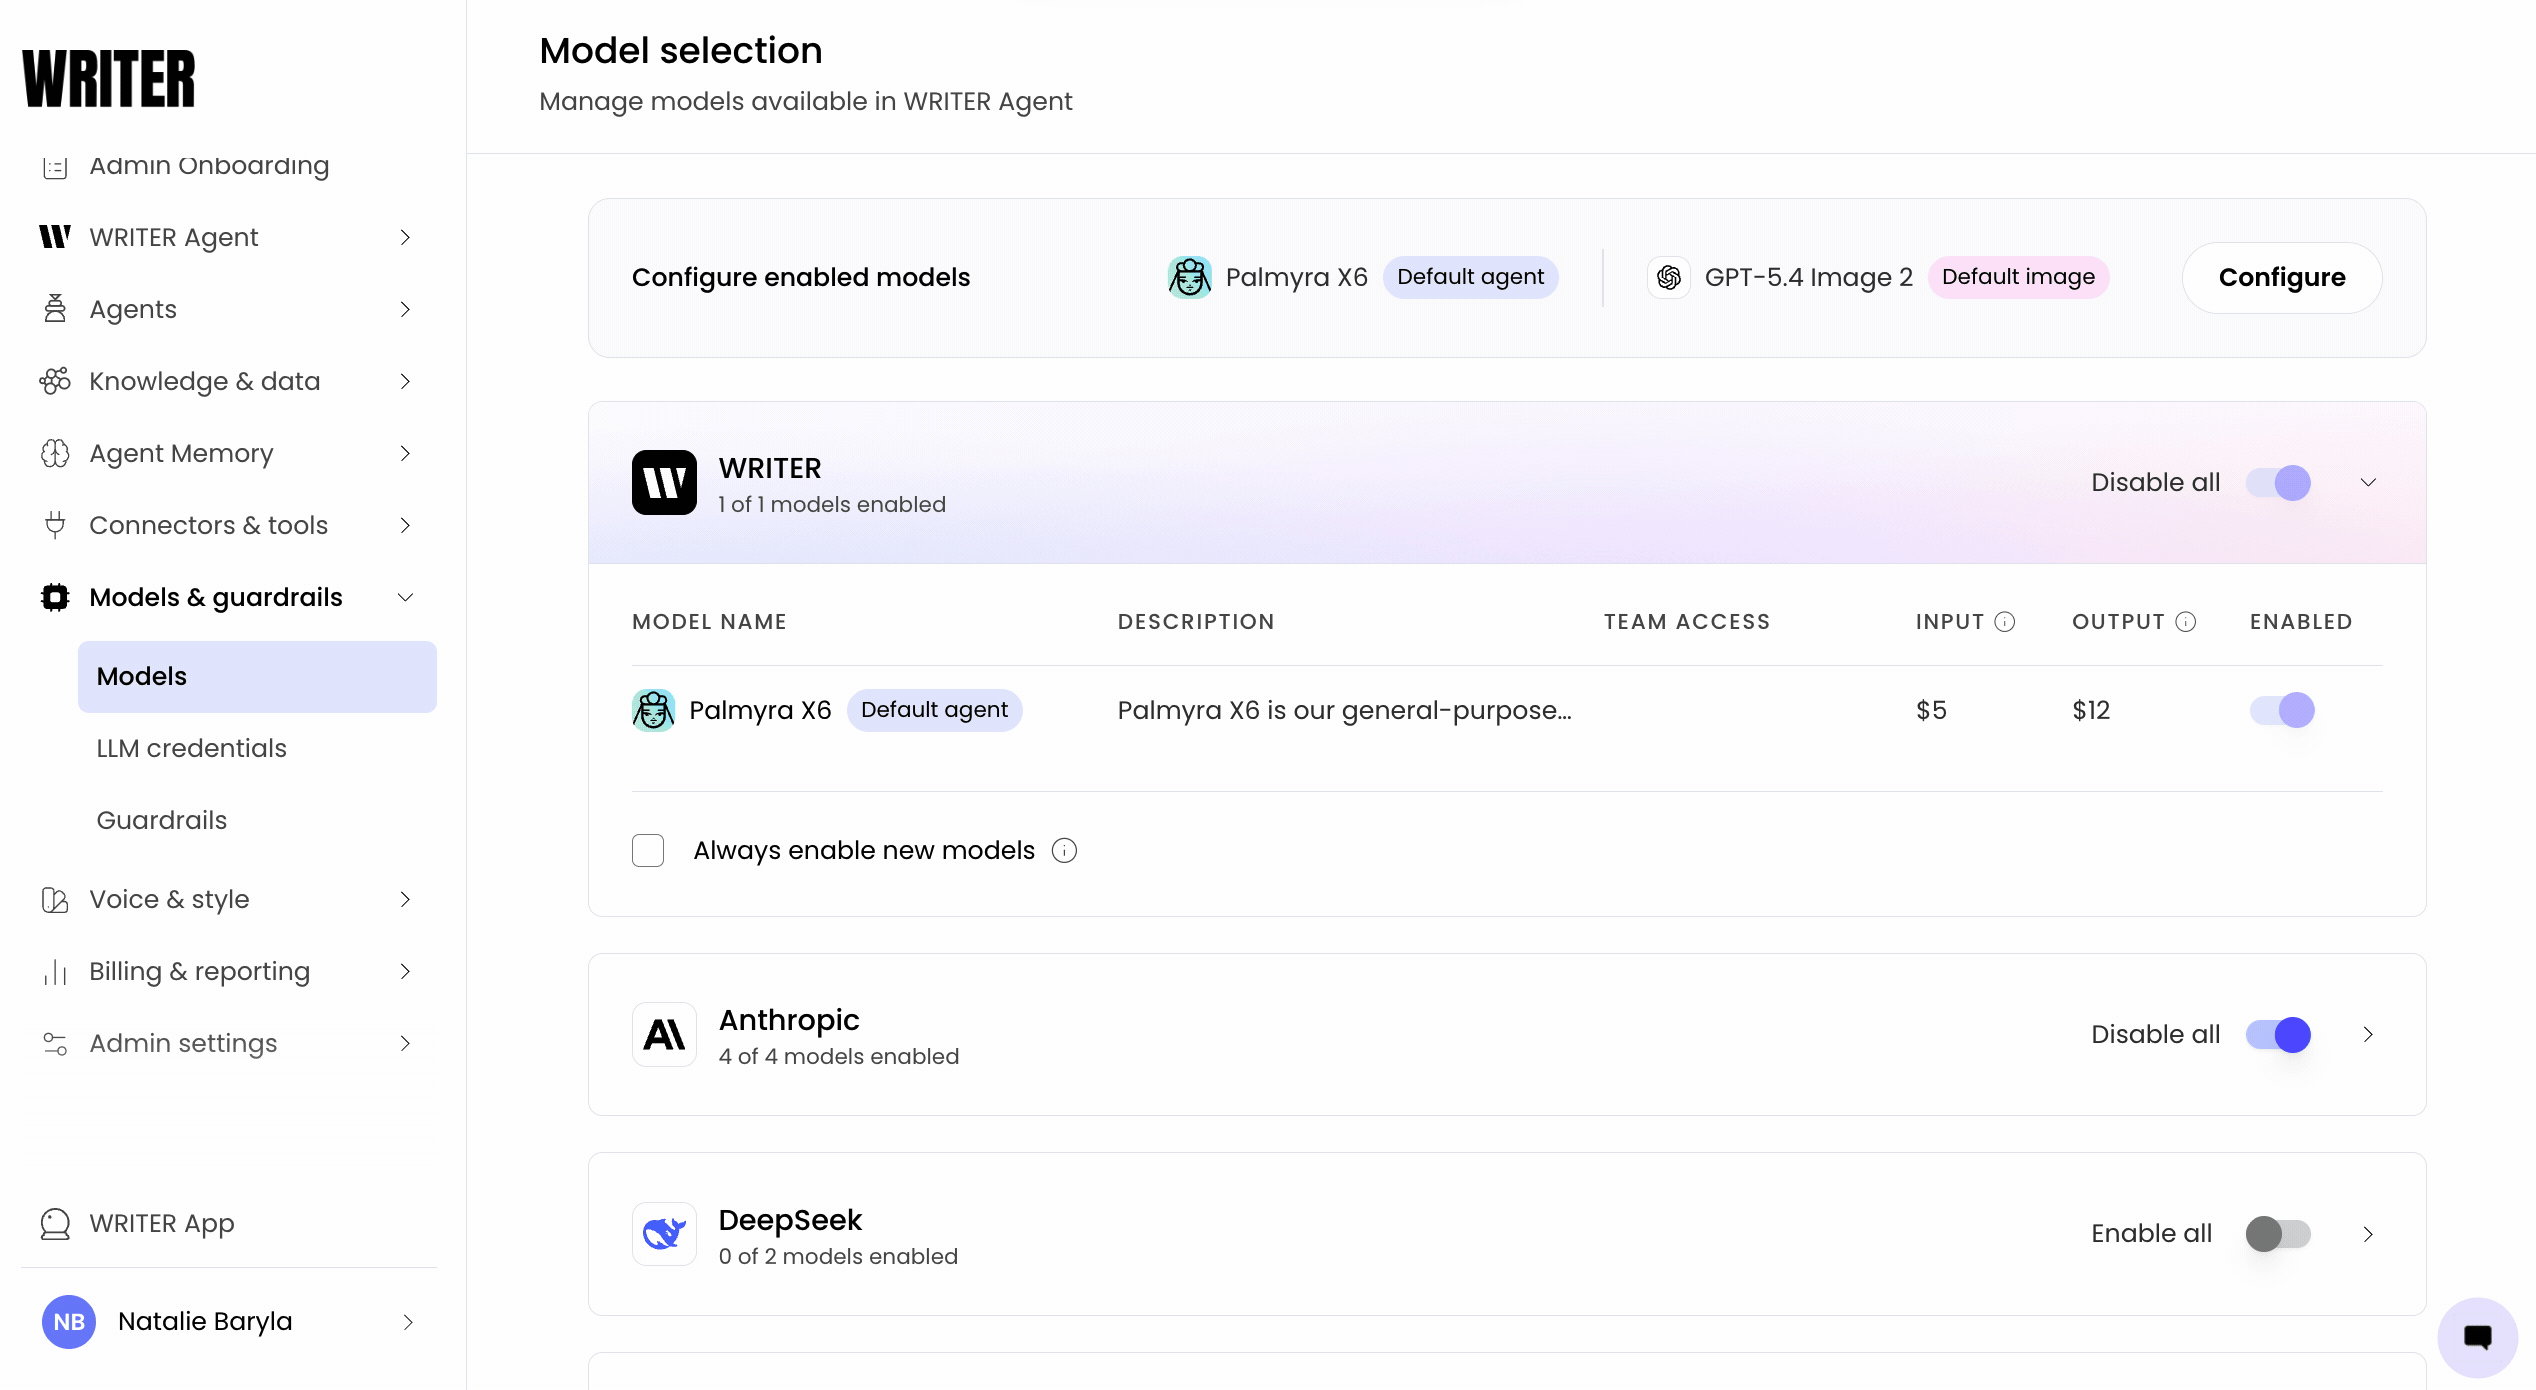Click the Default image badge
Screen dimensions: 2536x1390
[2018, 277]
